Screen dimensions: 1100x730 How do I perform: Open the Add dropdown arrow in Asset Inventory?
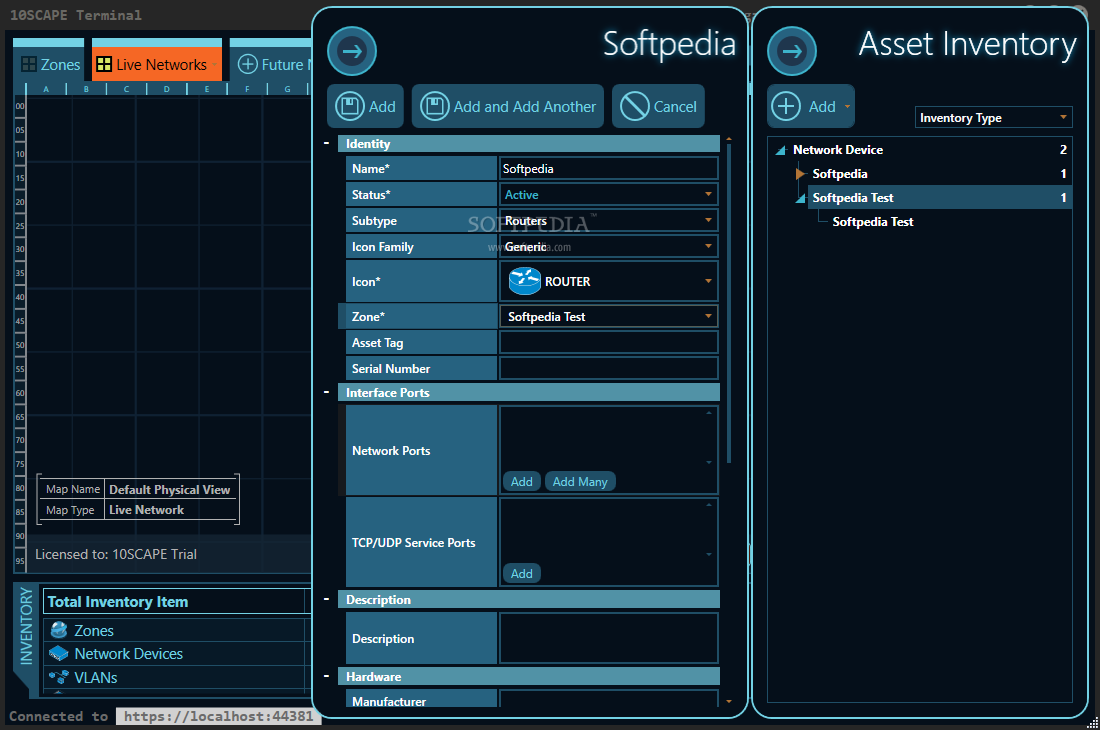click(x=847, y=107)
